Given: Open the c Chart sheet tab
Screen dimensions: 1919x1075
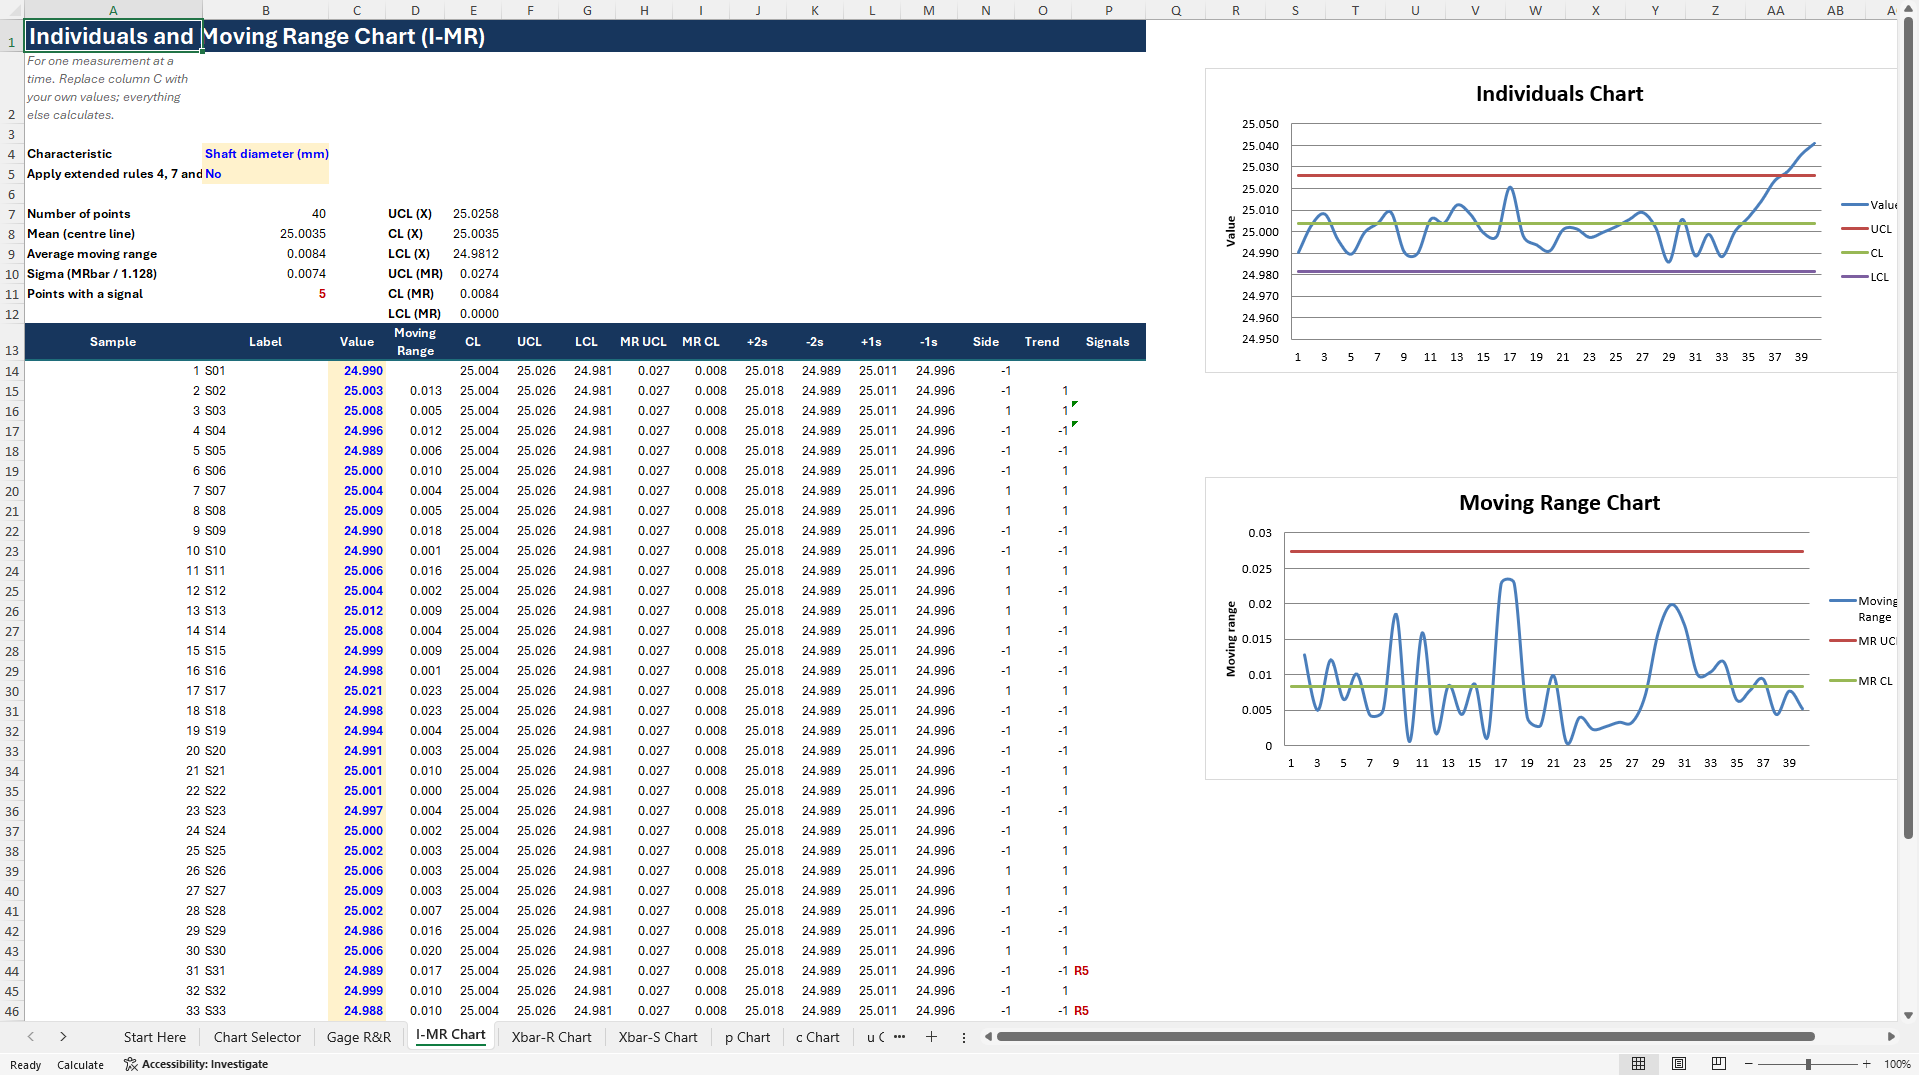Looking at the screenshot, I should 818,1037.
